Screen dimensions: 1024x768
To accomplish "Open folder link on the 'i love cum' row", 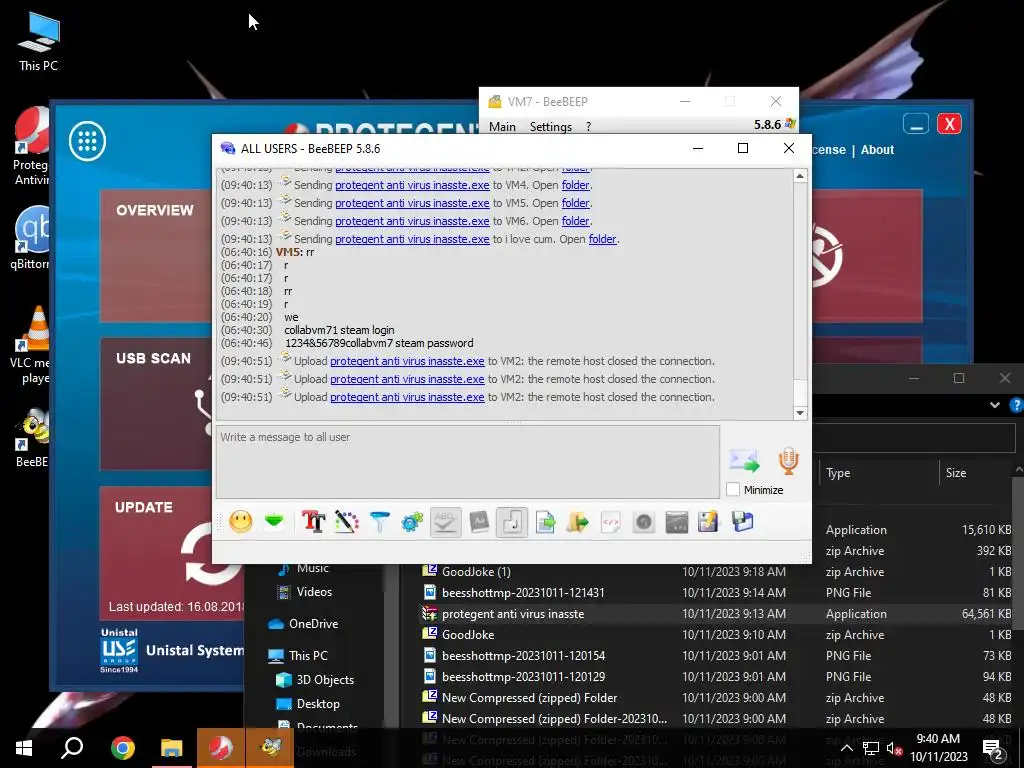I will coord(602,239).
